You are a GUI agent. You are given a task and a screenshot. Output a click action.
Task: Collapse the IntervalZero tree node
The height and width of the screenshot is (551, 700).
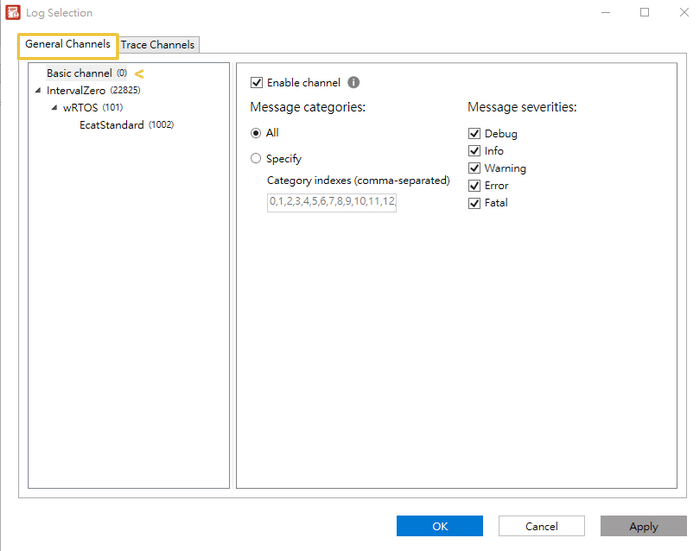38,91
